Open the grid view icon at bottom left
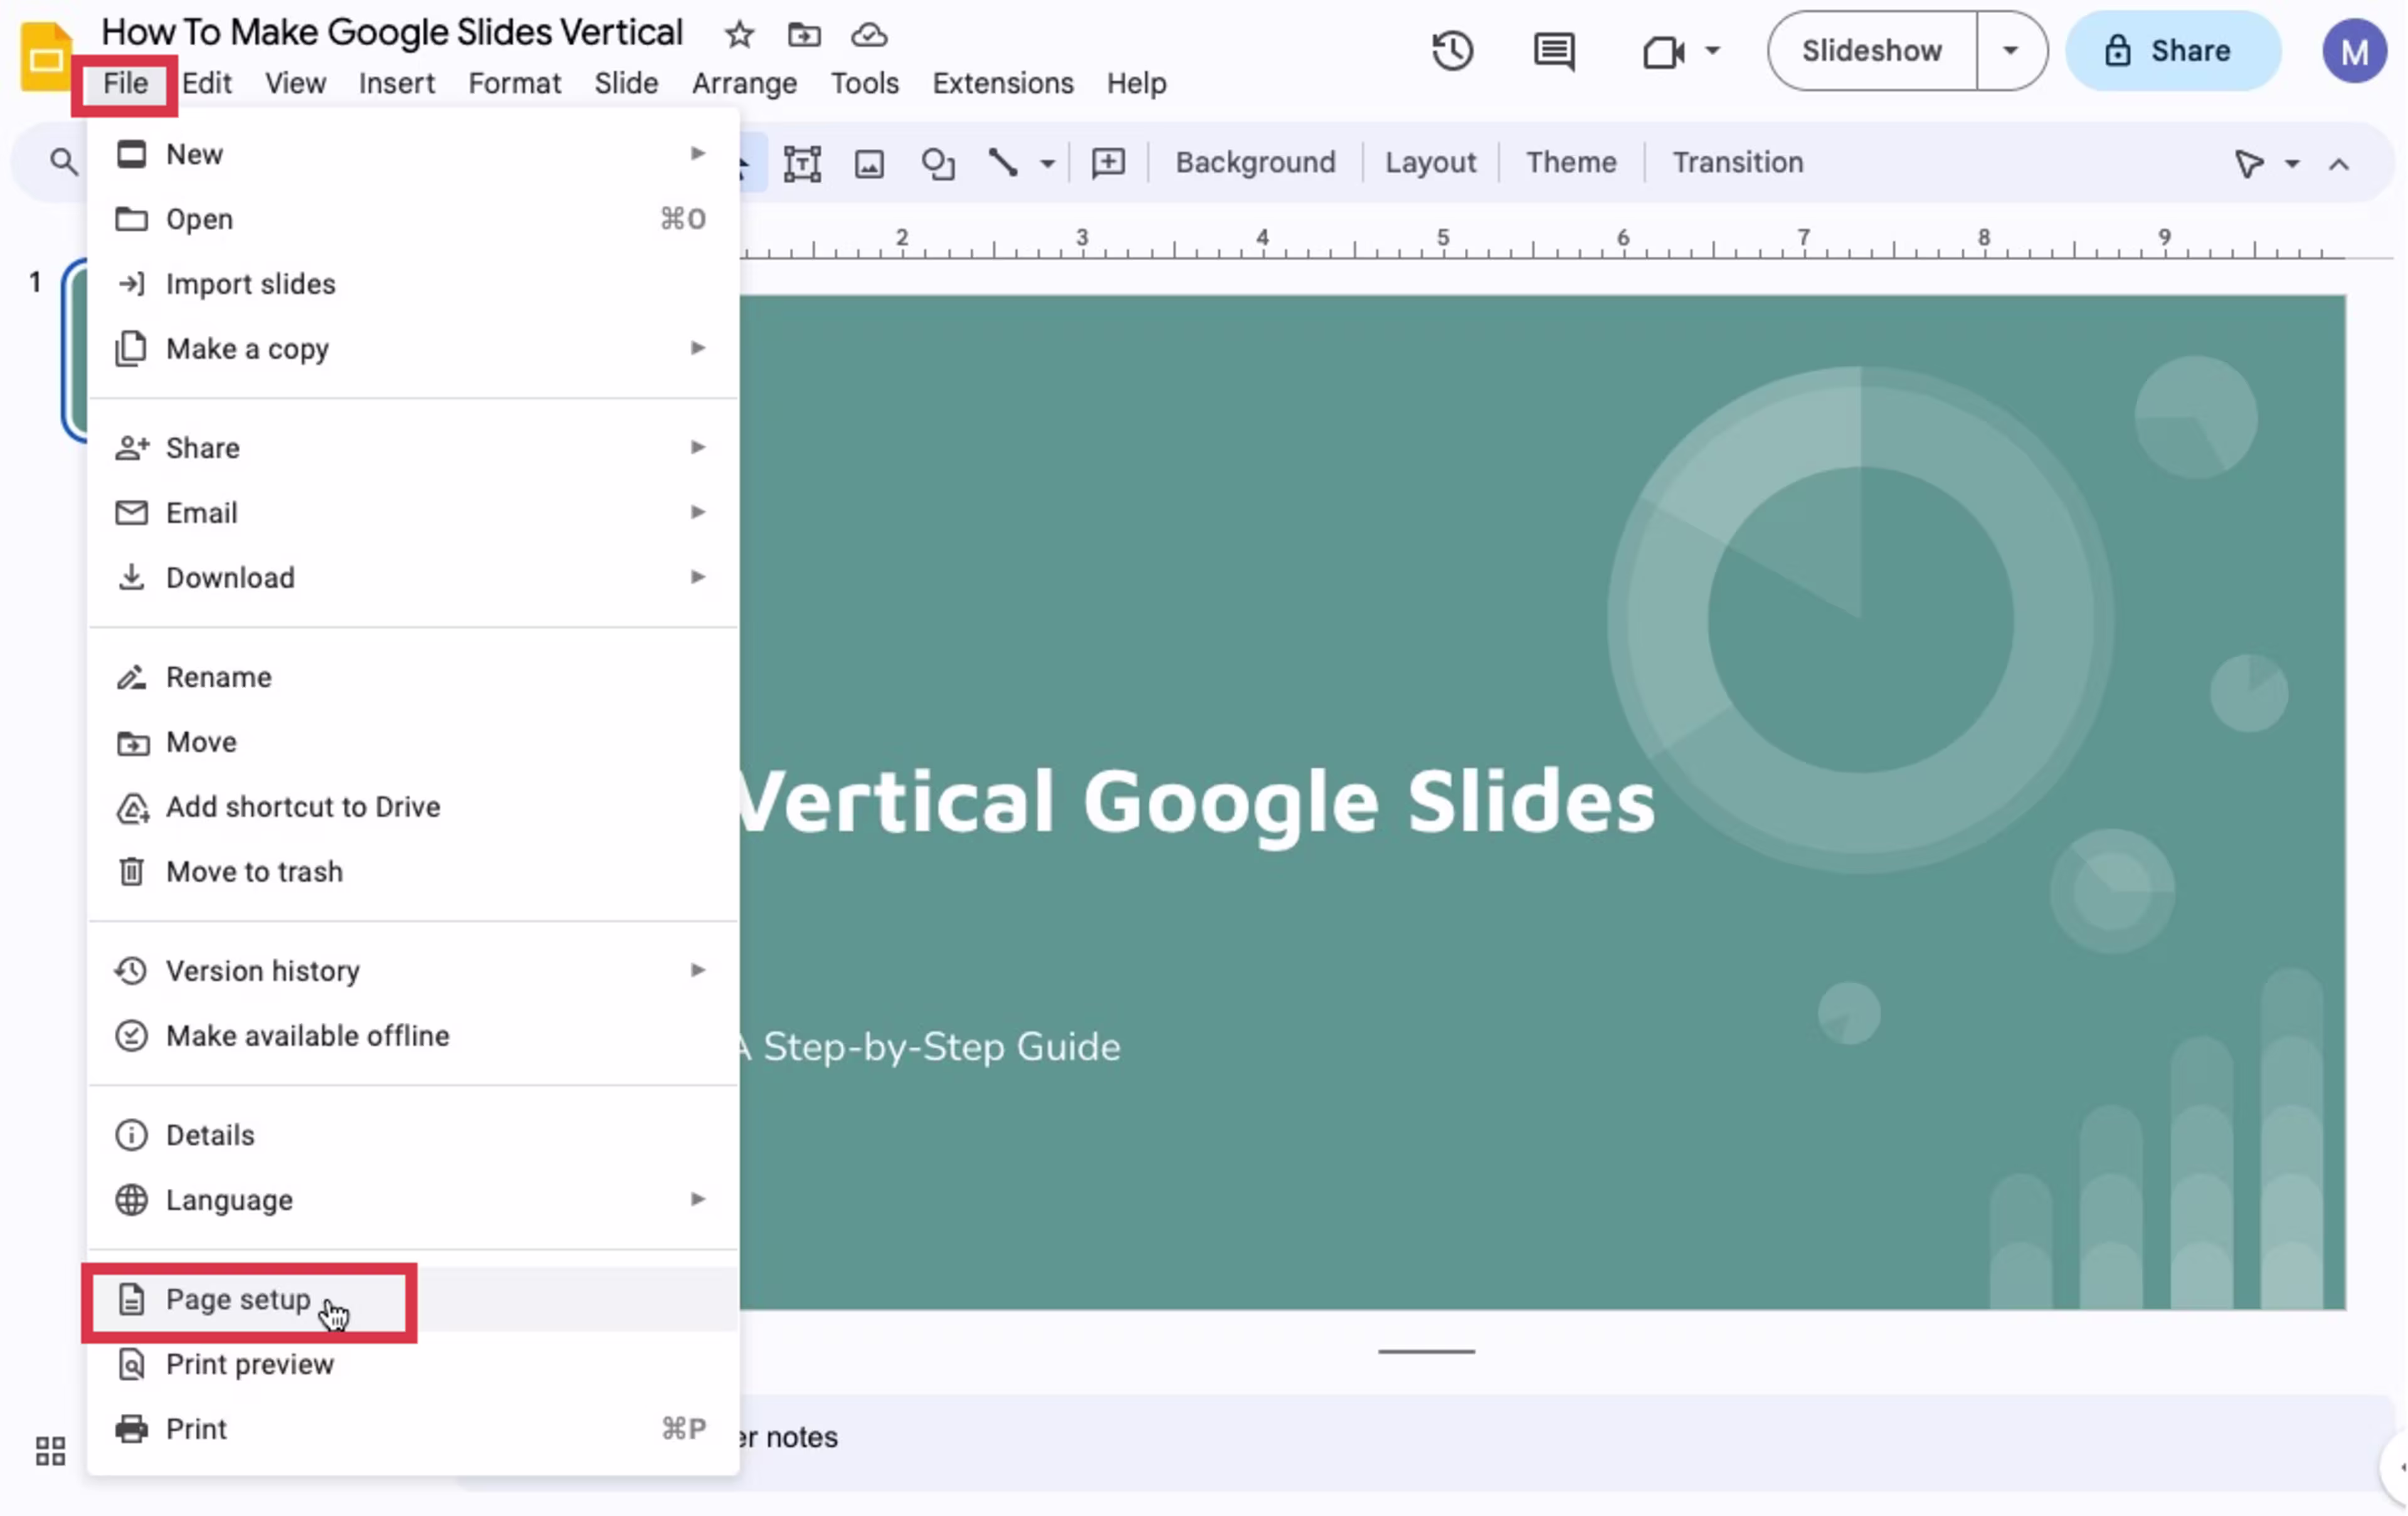Viewport: 2408px width, 1516px height. 50,1451
